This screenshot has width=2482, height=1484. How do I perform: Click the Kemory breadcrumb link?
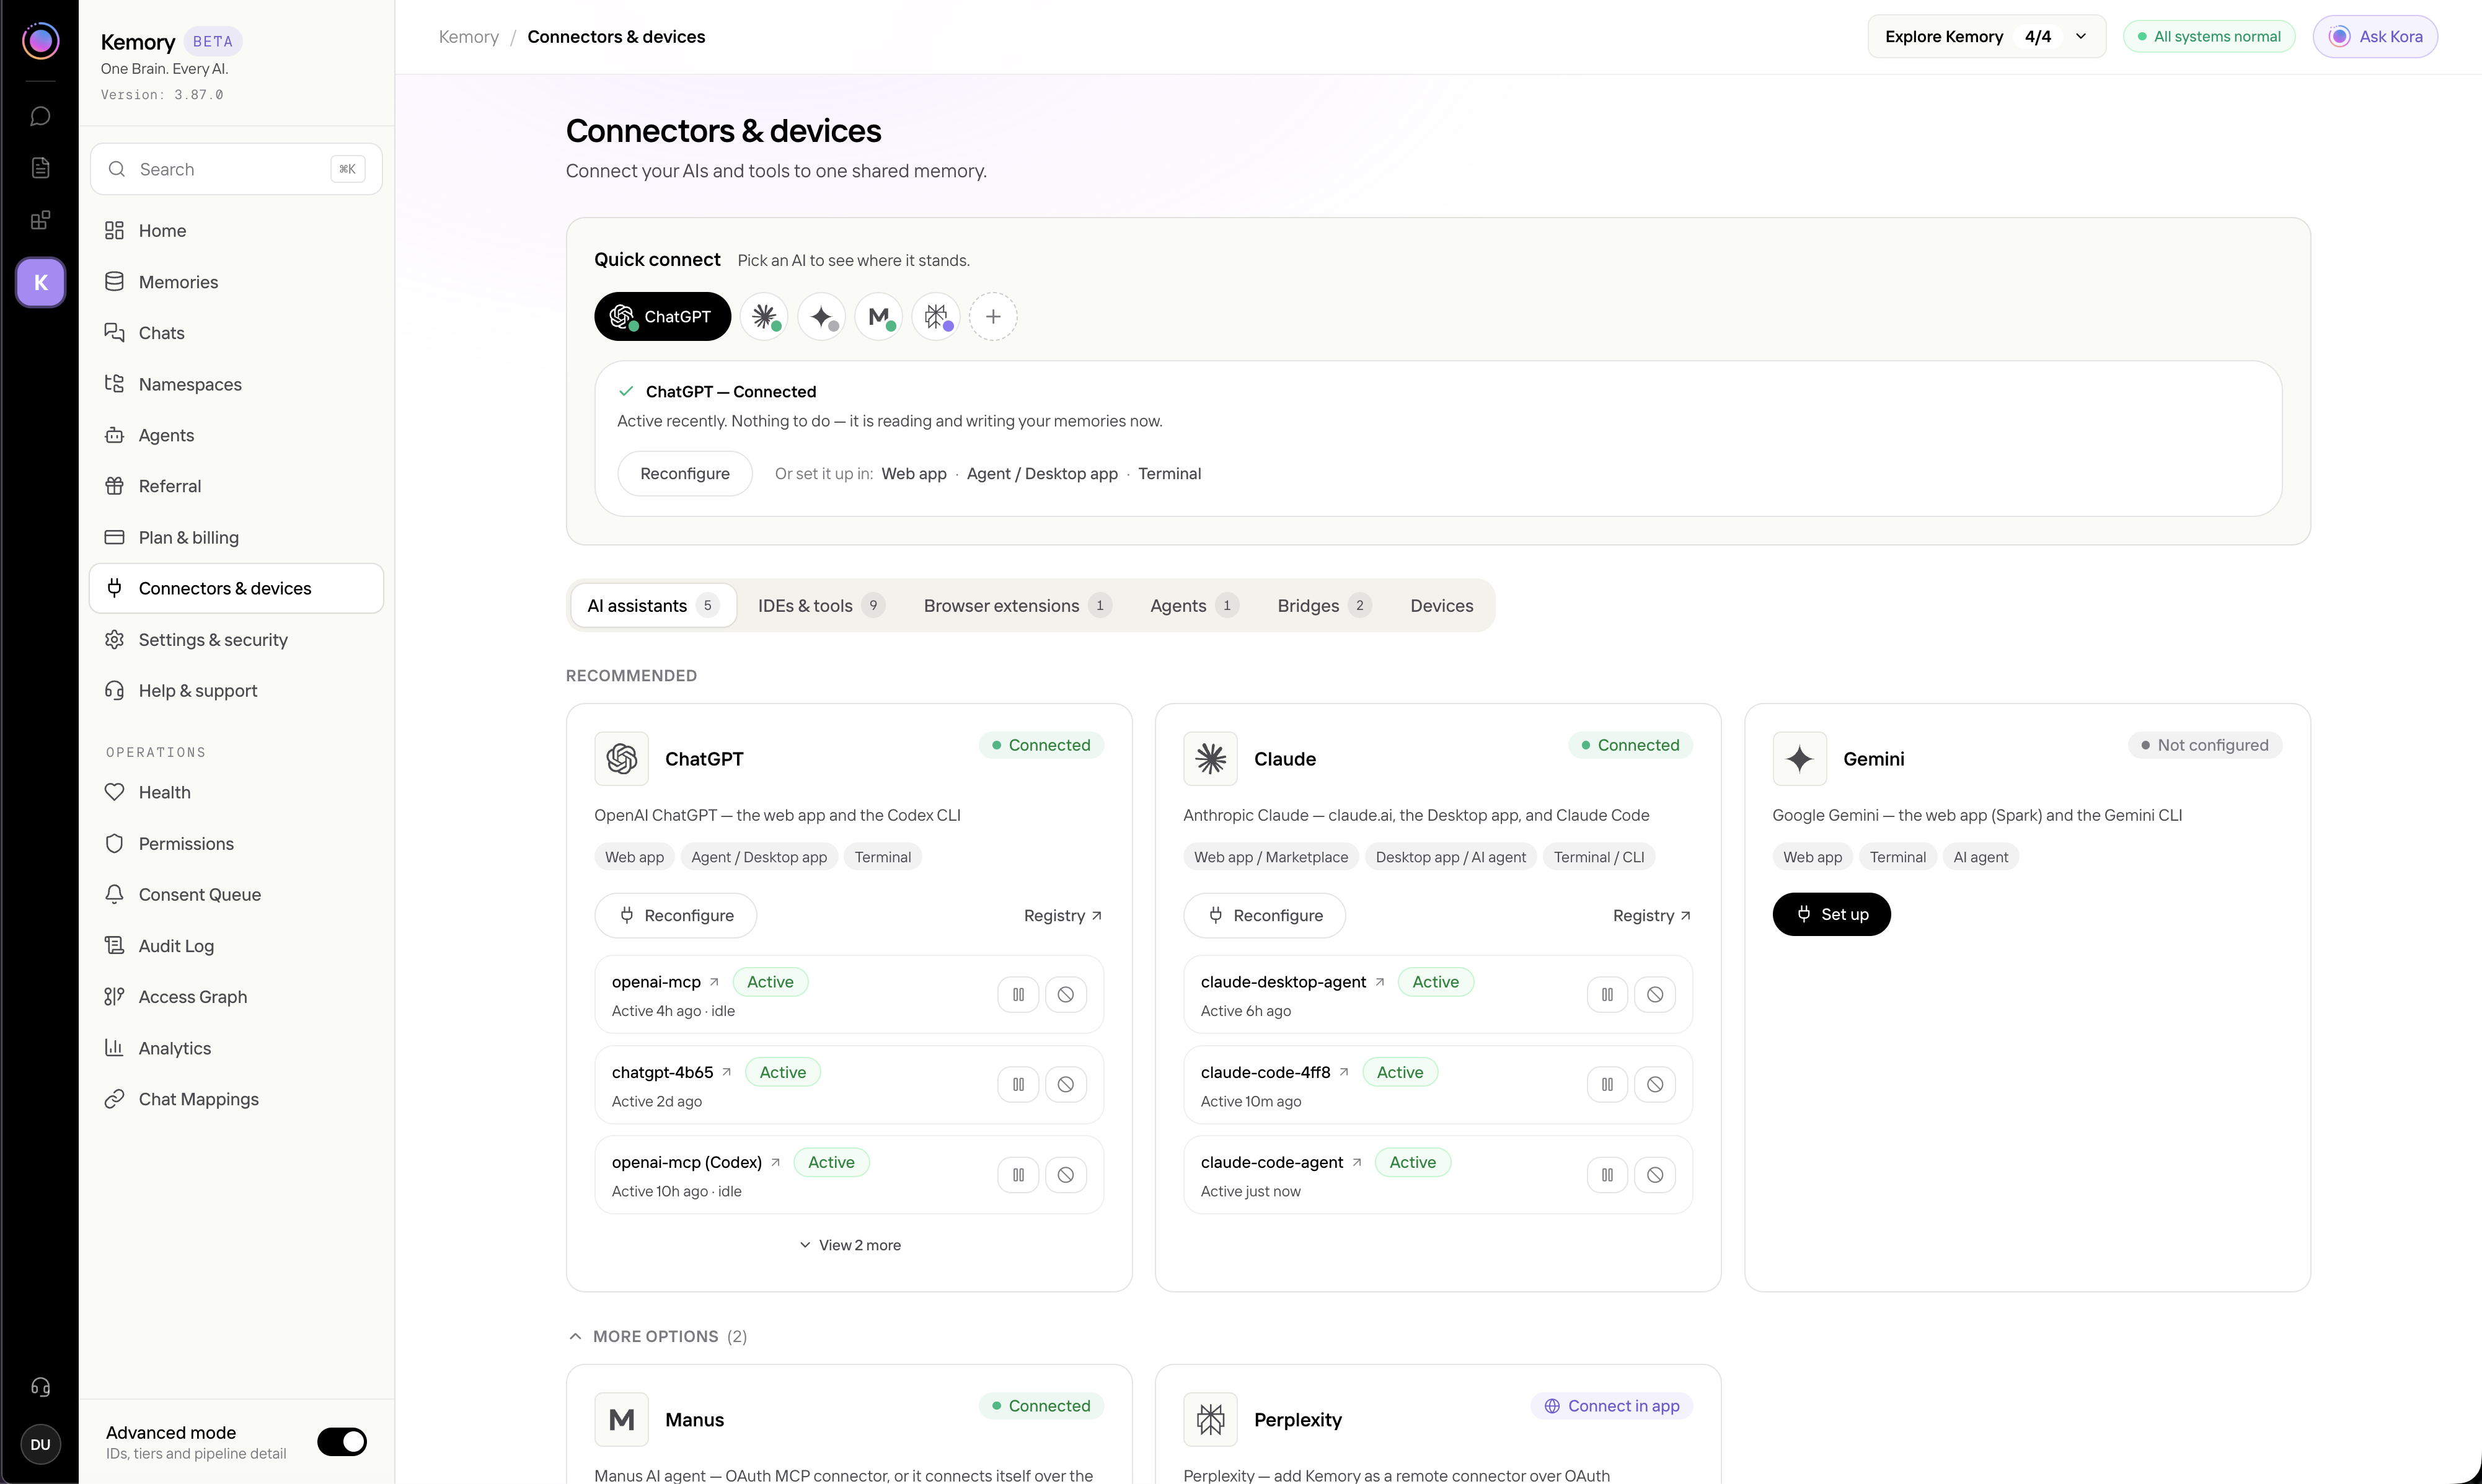pos(469,37)
